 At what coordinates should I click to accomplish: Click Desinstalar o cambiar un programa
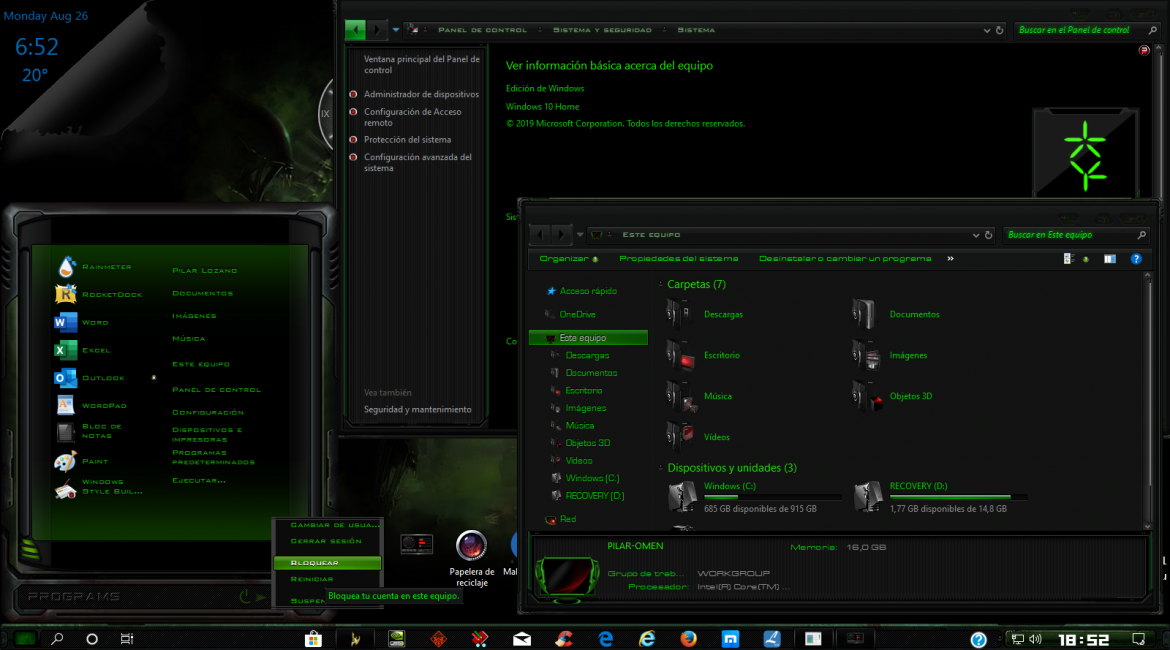(x=845, y=259)
